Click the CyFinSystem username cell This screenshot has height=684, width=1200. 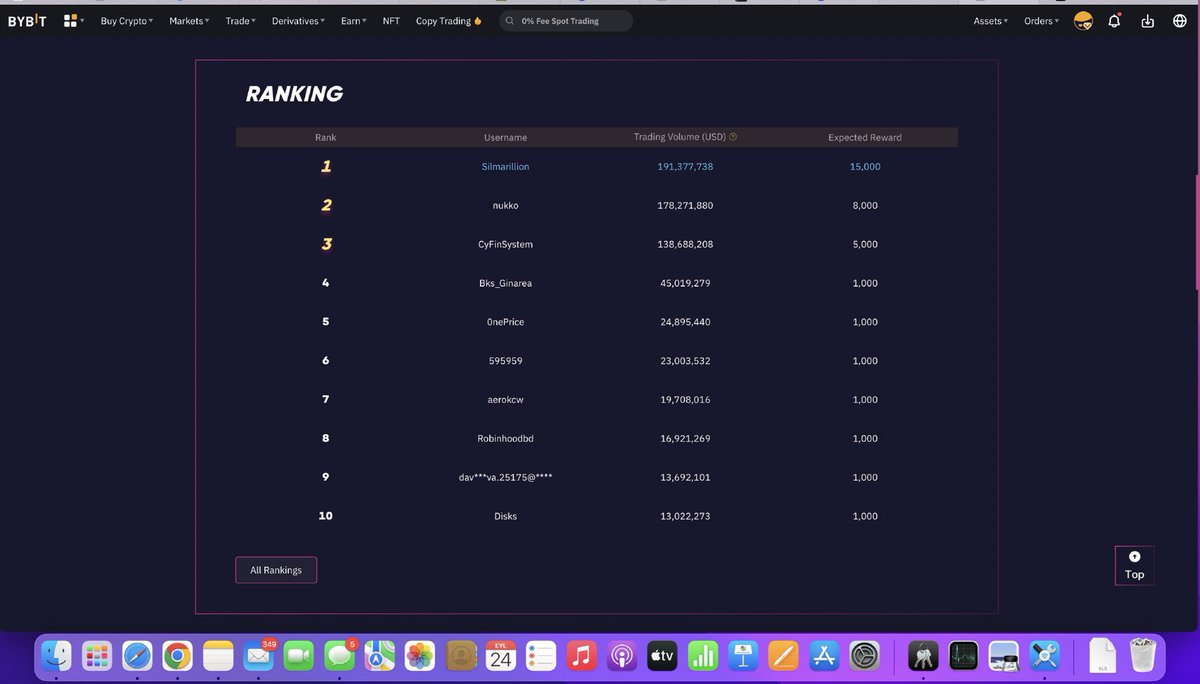505,245
